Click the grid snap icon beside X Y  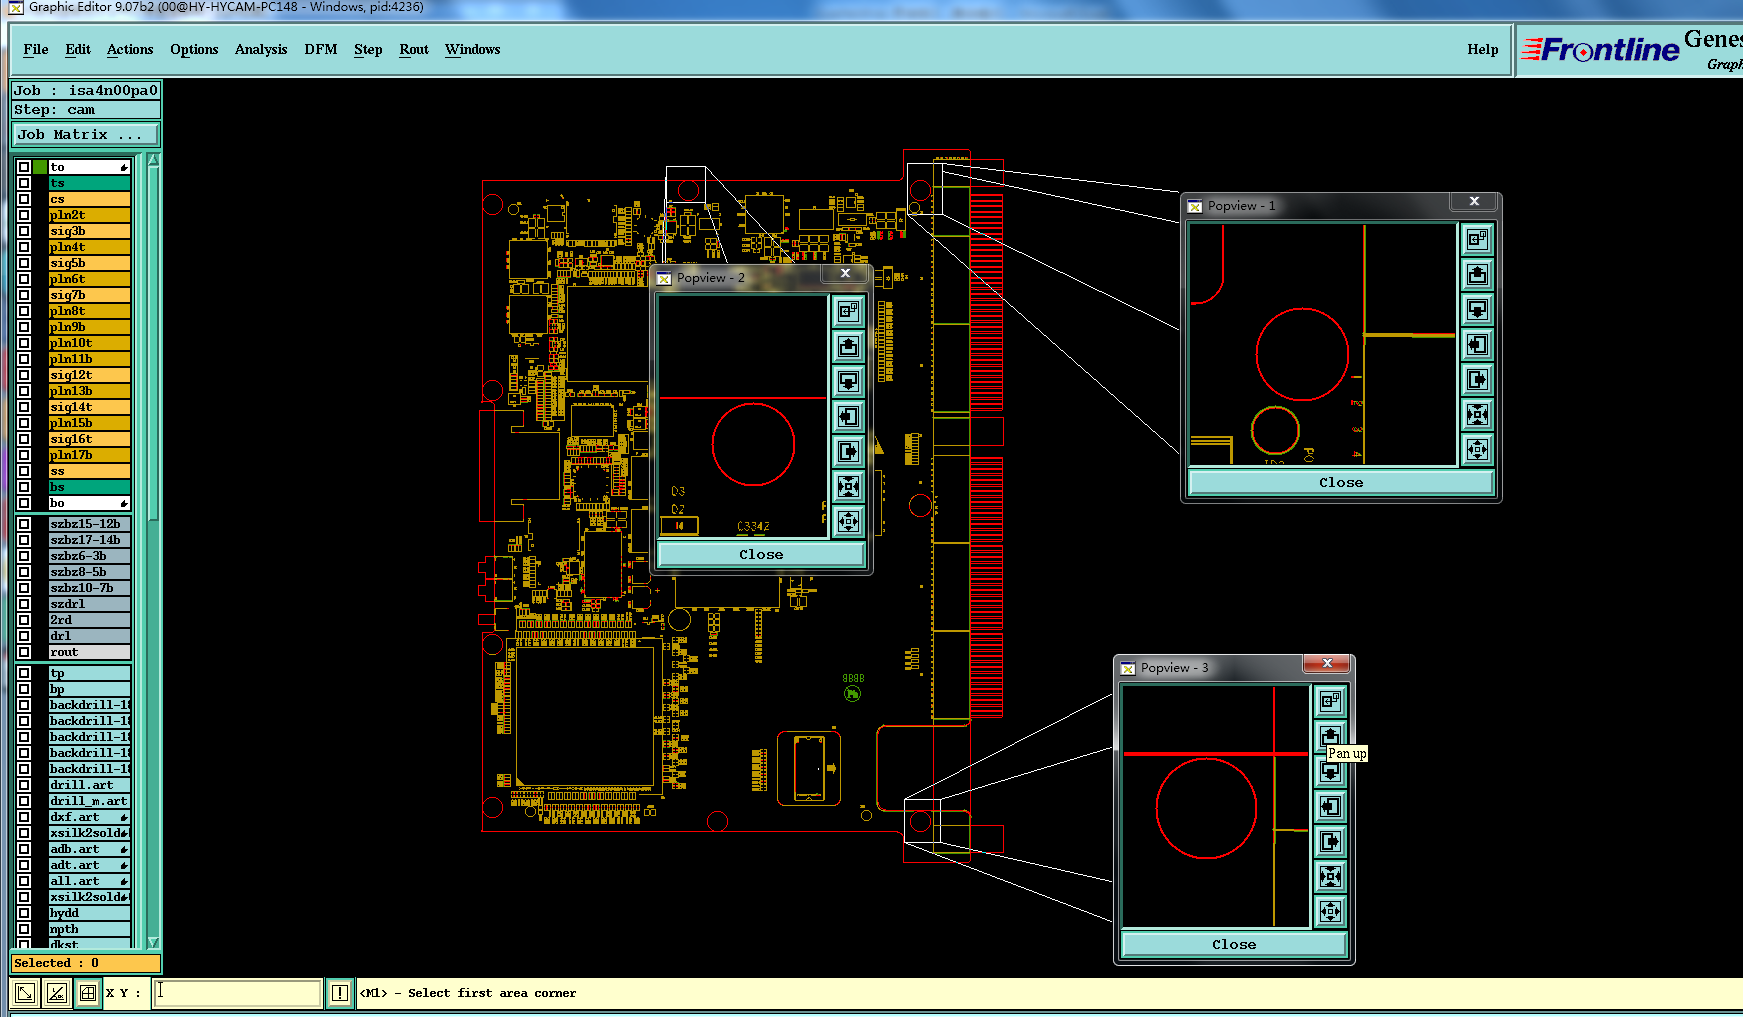point(88,993)
